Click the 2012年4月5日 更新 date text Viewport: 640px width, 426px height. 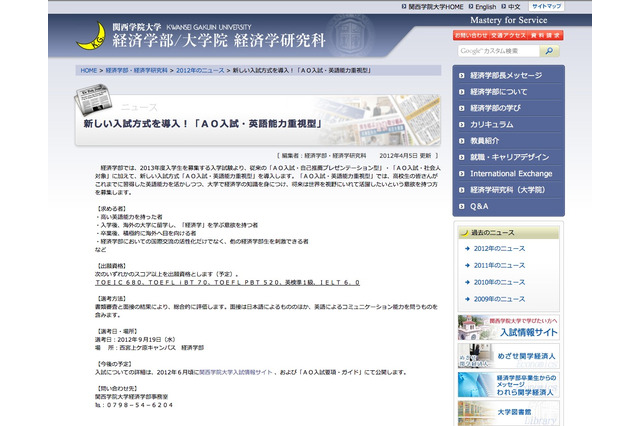(x=405, y=155)
